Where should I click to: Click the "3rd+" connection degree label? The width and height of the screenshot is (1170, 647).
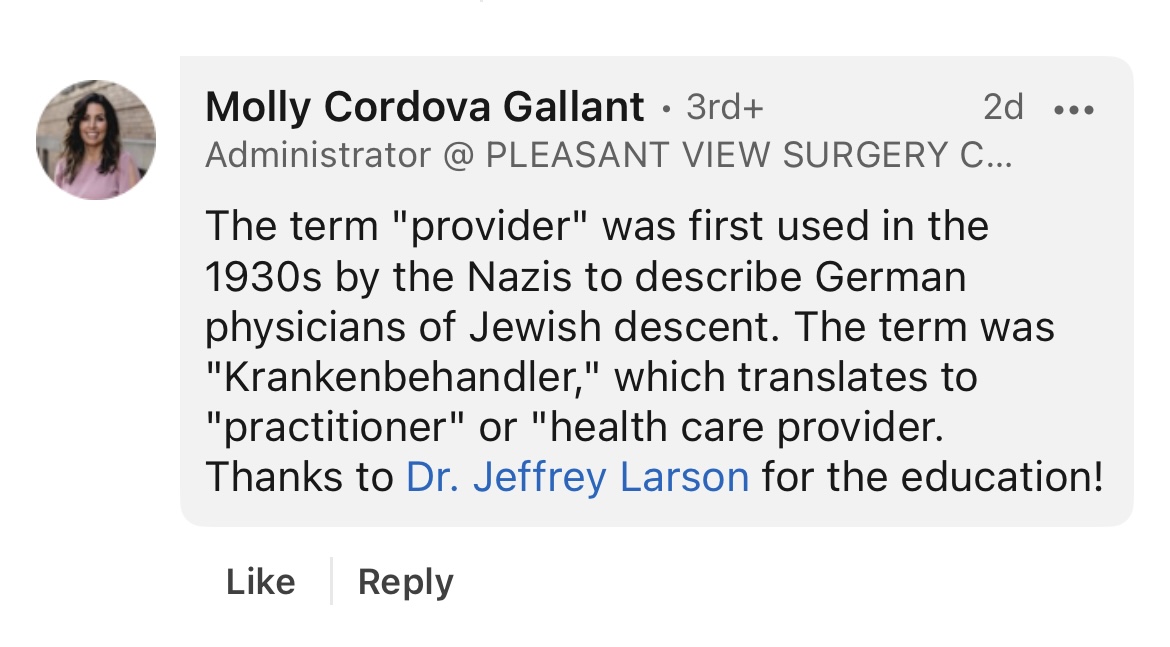coord(724,108)
